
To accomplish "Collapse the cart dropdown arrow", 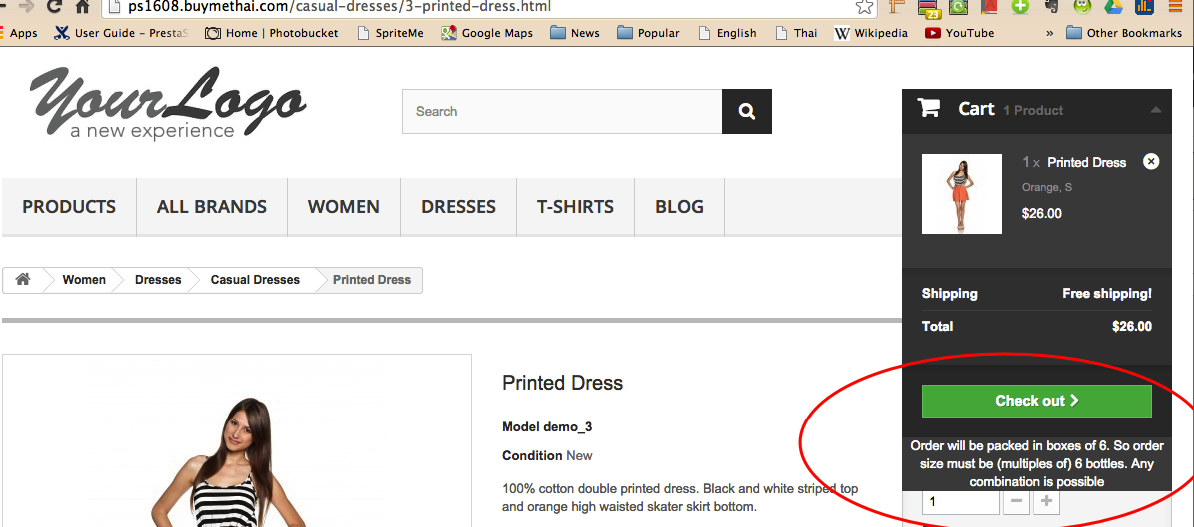I will [x=1156, y=110].
